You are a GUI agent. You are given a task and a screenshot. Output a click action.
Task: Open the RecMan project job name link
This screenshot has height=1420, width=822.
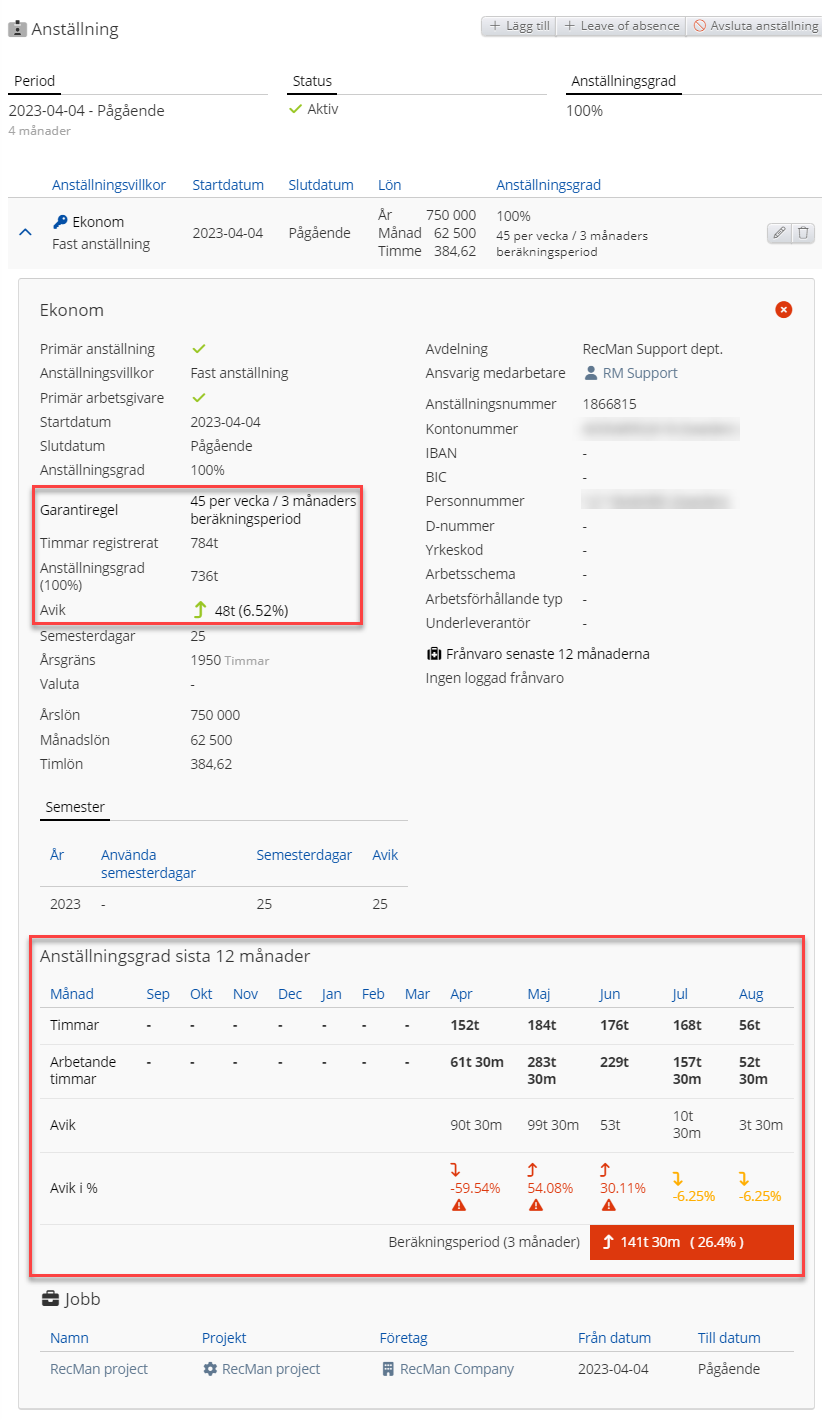[x=99, y=1369]
